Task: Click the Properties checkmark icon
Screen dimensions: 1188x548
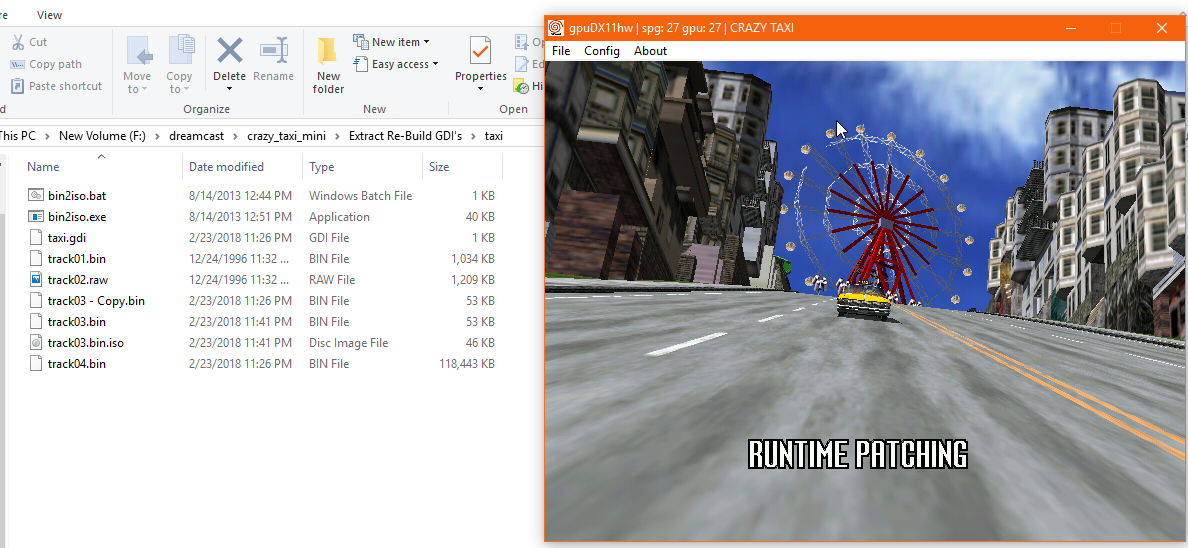Action: point(480,51)
